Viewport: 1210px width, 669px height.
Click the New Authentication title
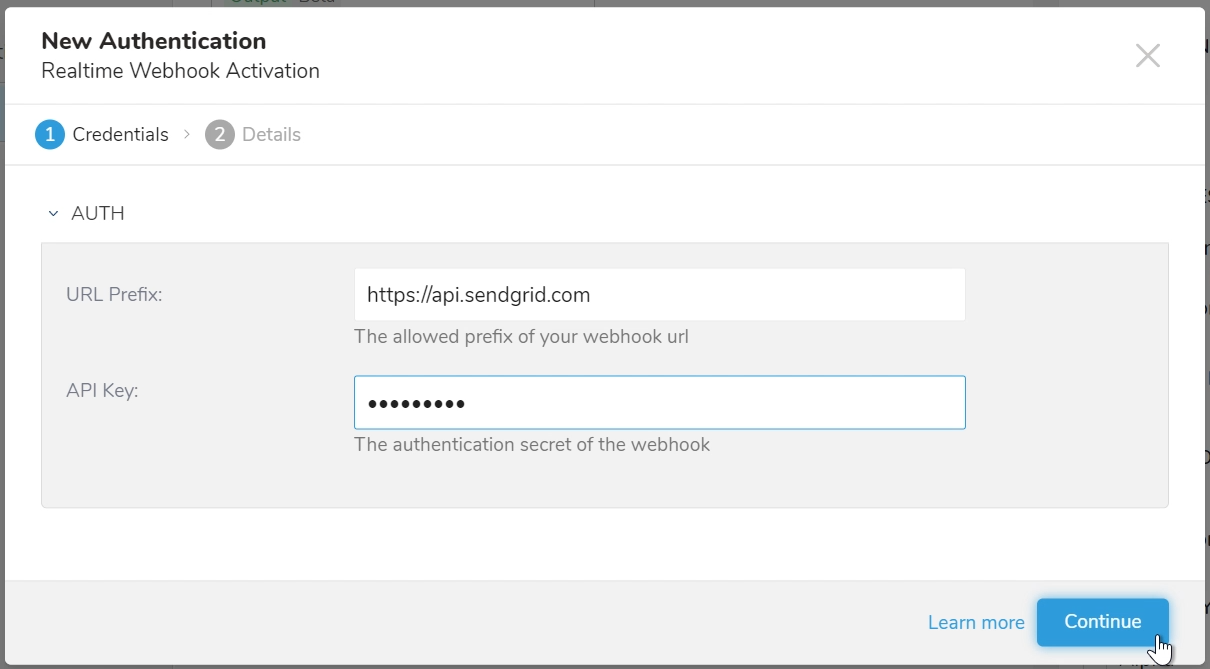coord(153,41)
